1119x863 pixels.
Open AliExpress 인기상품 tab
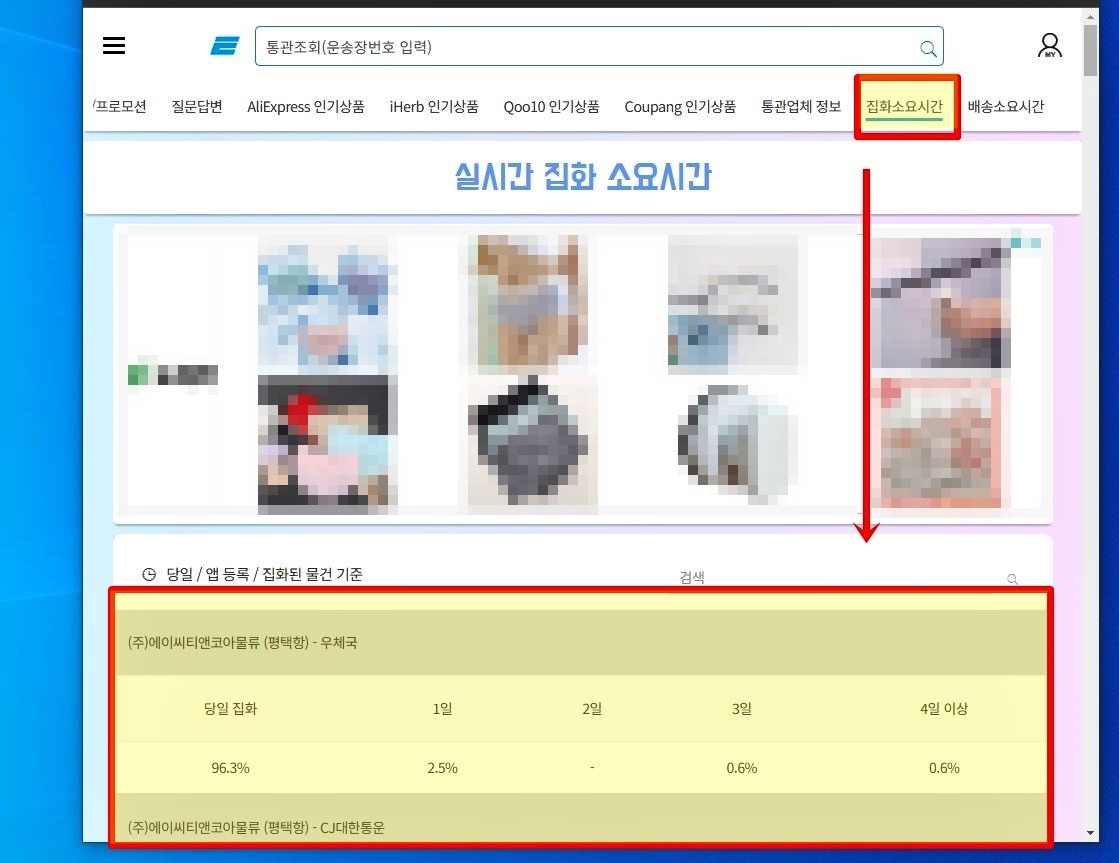[305, 106]
